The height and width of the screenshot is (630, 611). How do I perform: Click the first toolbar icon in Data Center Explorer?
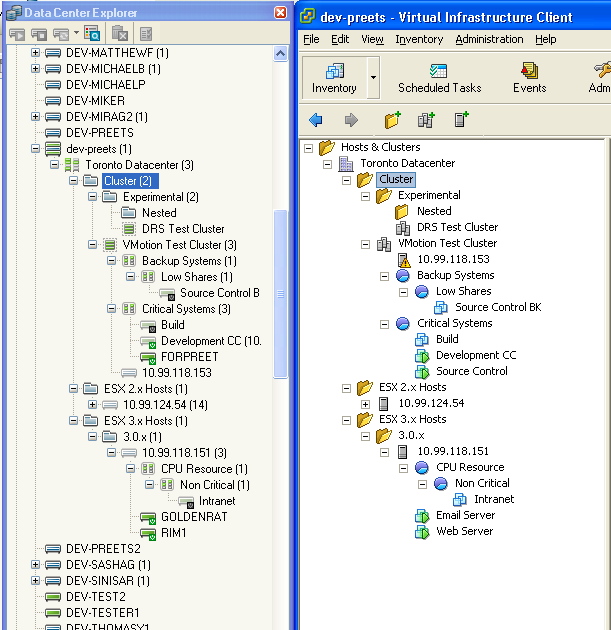pos(17,35)
